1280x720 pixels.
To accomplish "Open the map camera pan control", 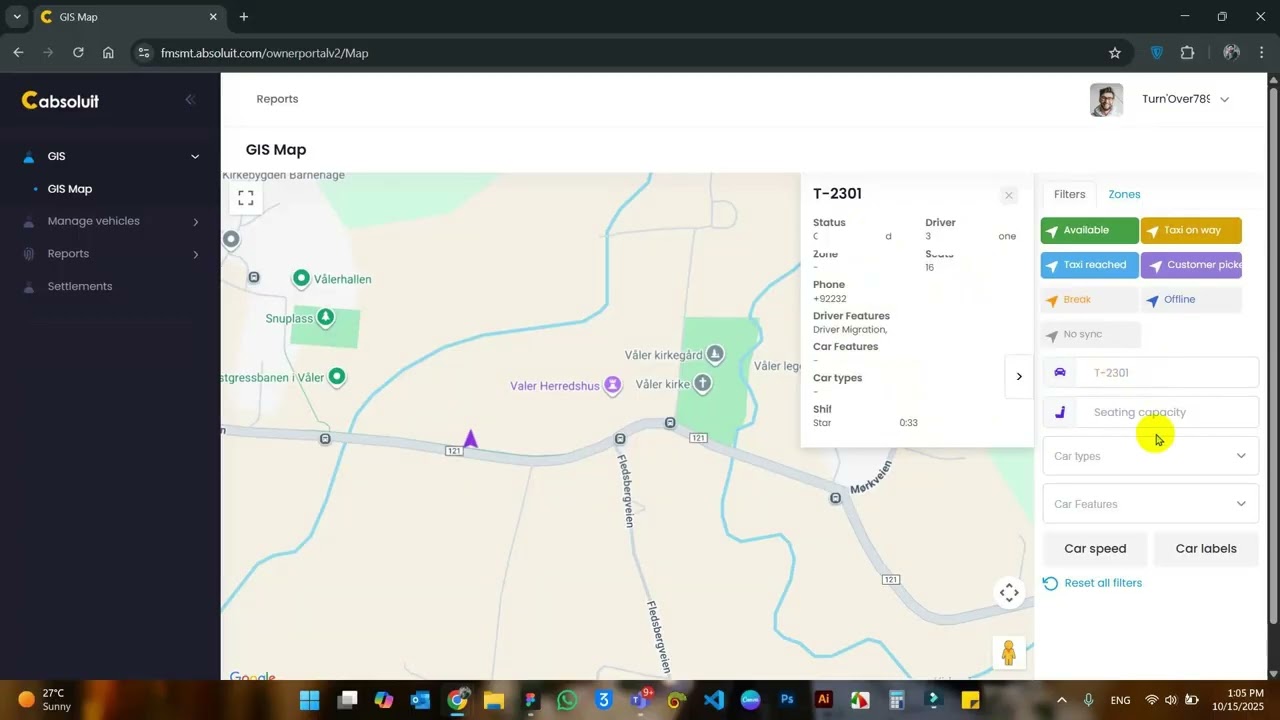I will coord(1009,593).
